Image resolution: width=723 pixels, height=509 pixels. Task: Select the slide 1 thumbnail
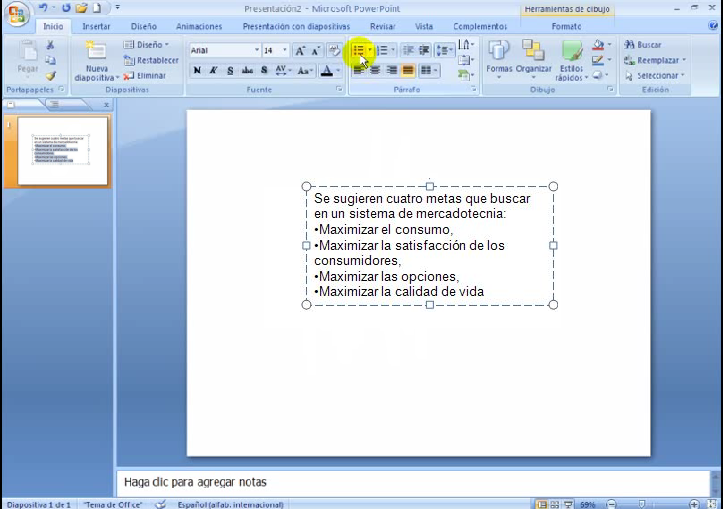61,150
